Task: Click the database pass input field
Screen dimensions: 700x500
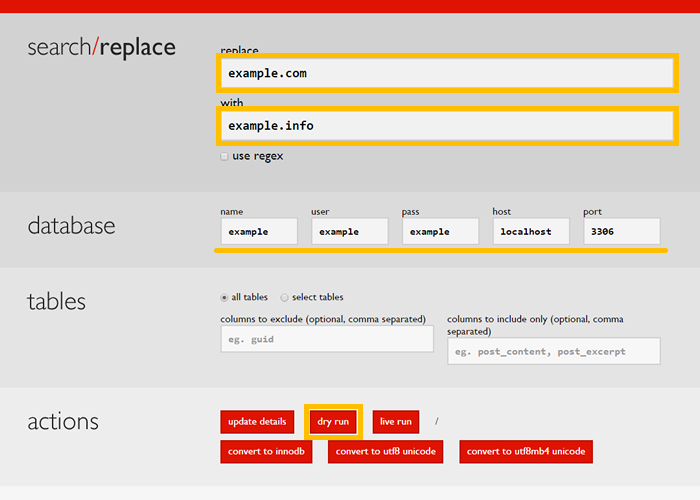Action: coord(441,231)
